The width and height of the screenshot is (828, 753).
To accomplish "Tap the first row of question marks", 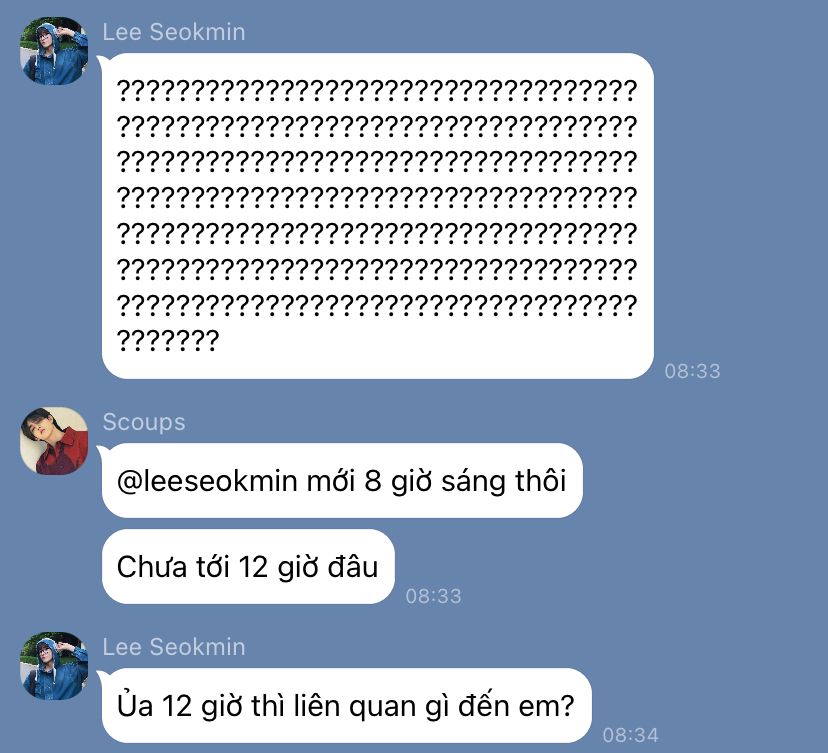I will (377, 90).
